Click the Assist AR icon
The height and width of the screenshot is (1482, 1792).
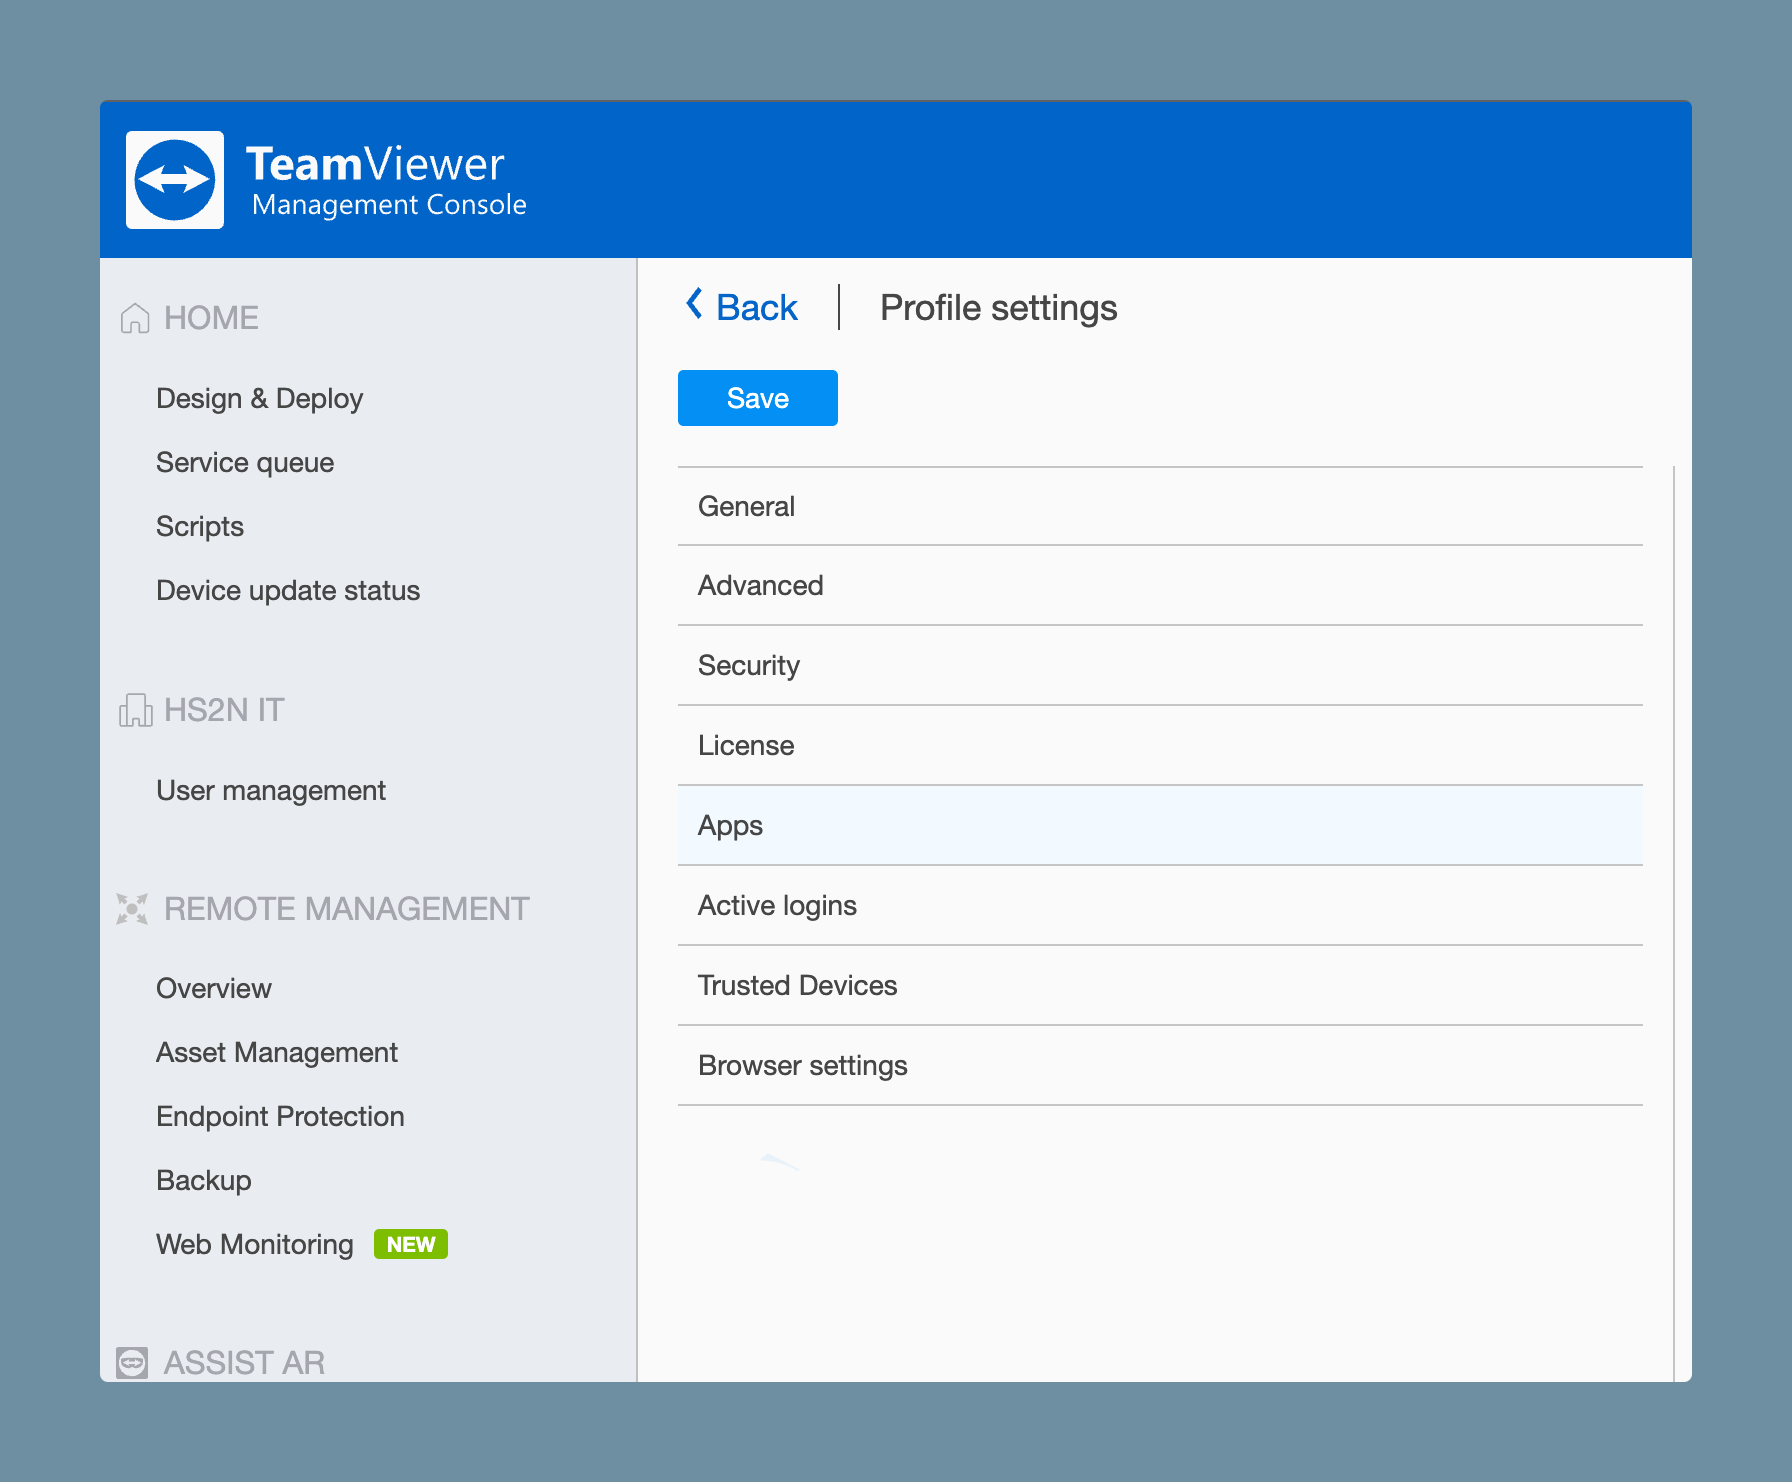click(132, 1362)
